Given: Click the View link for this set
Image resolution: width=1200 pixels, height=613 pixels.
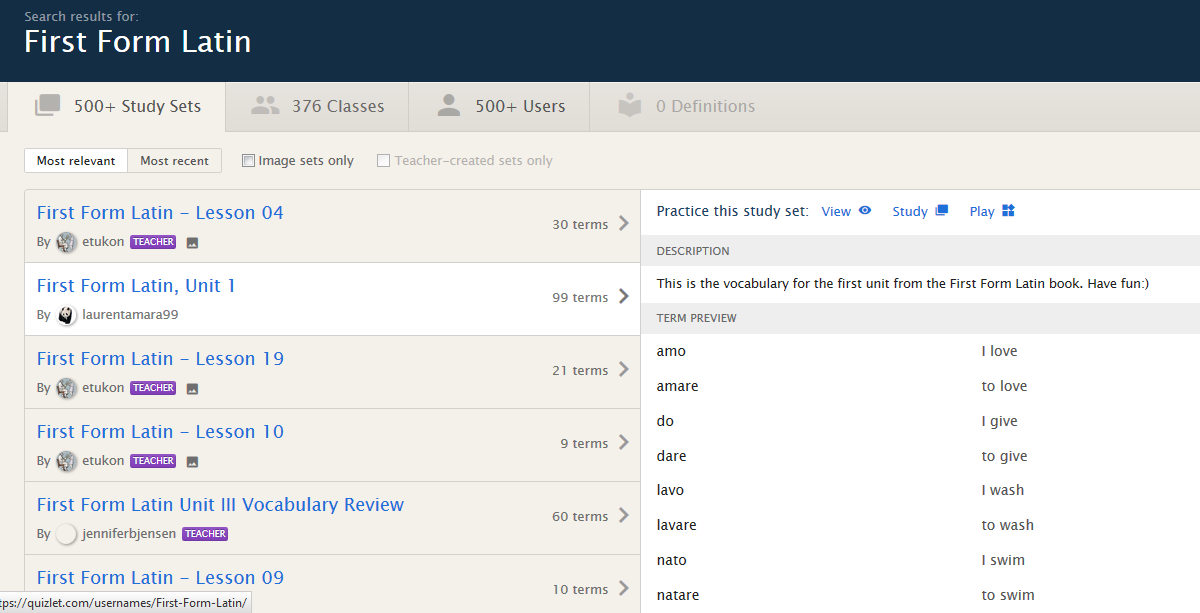Looking at the screenshot, I should click(x=836, y=211).
